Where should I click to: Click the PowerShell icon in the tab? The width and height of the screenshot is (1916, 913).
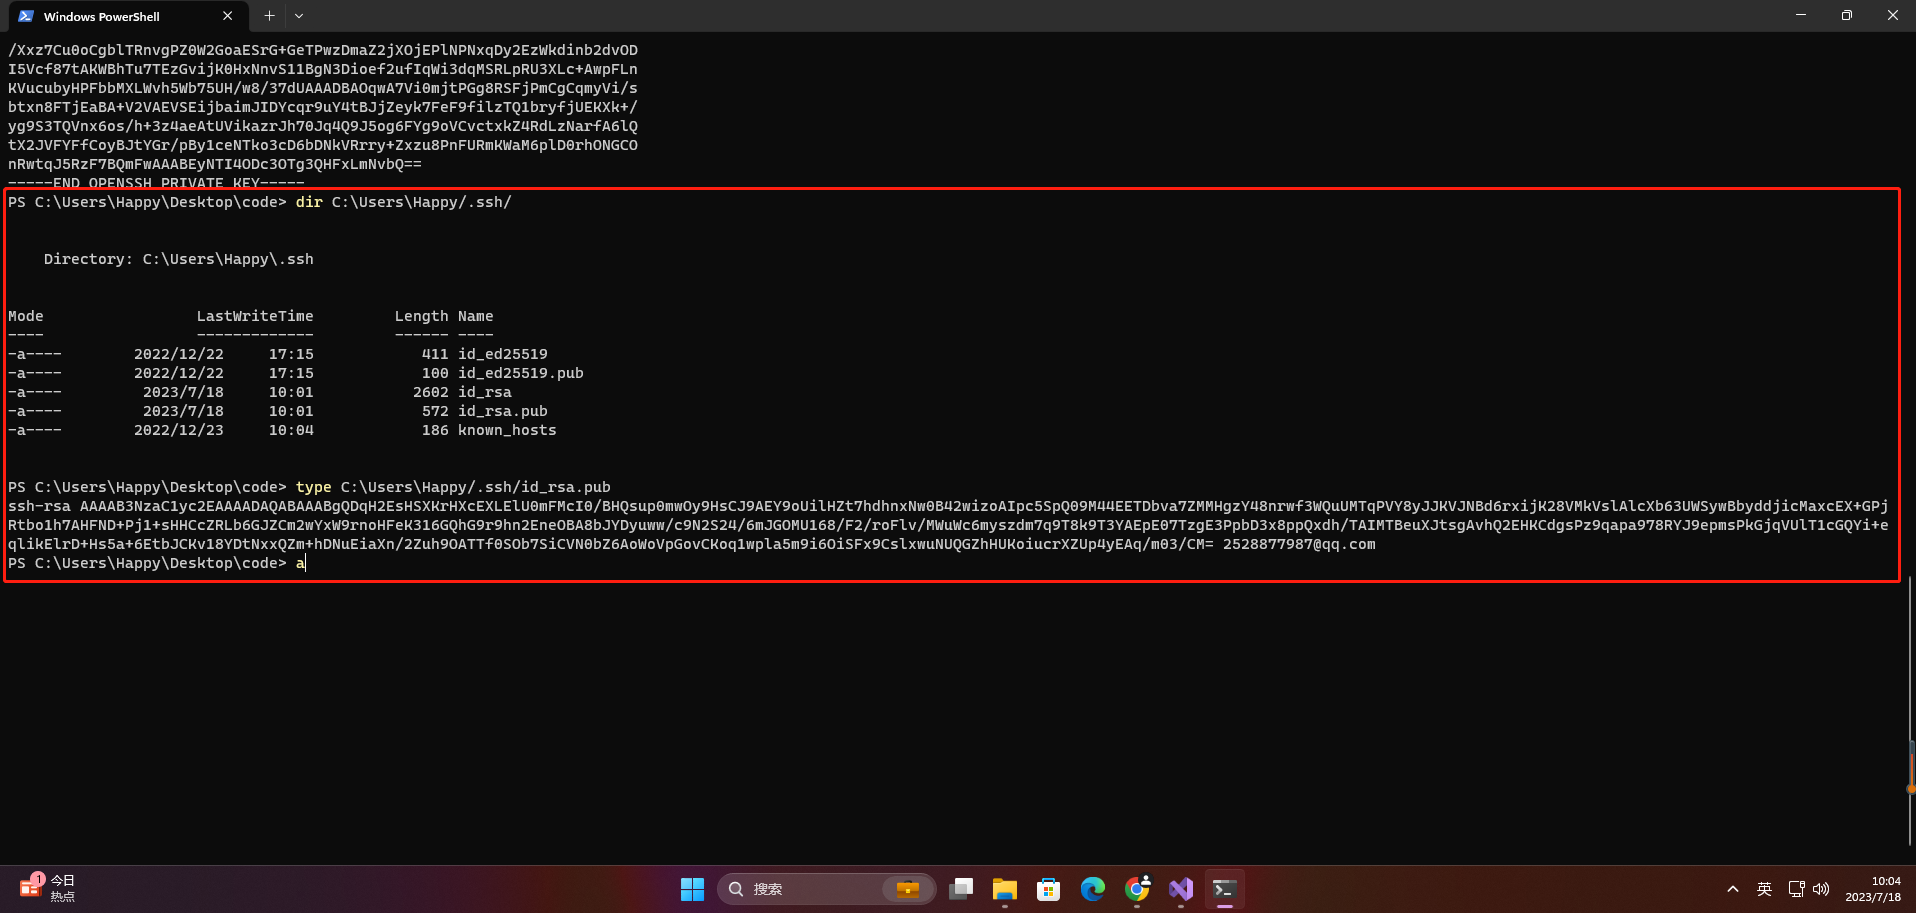tap(26, 16)
